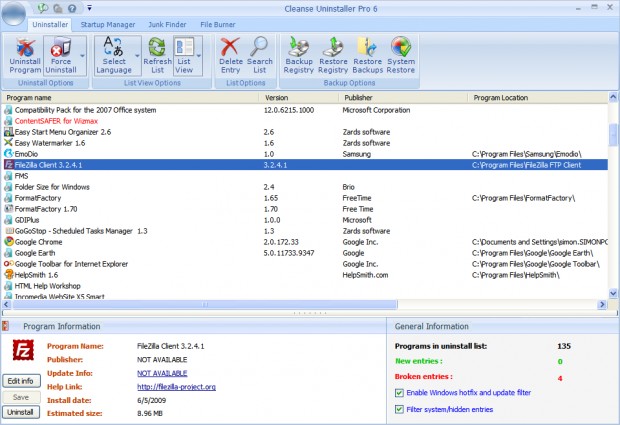This screenshot has height=425, width=620.
Task: Select the ContentSAFER for Wizmax entry
Action: (x=56, y=121)
